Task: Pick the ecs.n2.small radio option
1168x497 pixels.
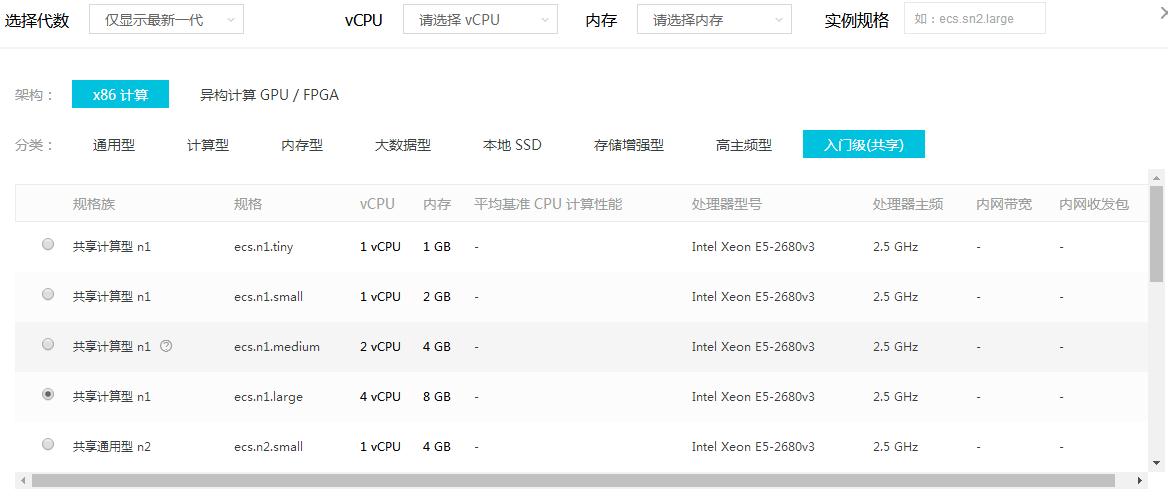Action: pyautogui.click(x=48, y=444)
